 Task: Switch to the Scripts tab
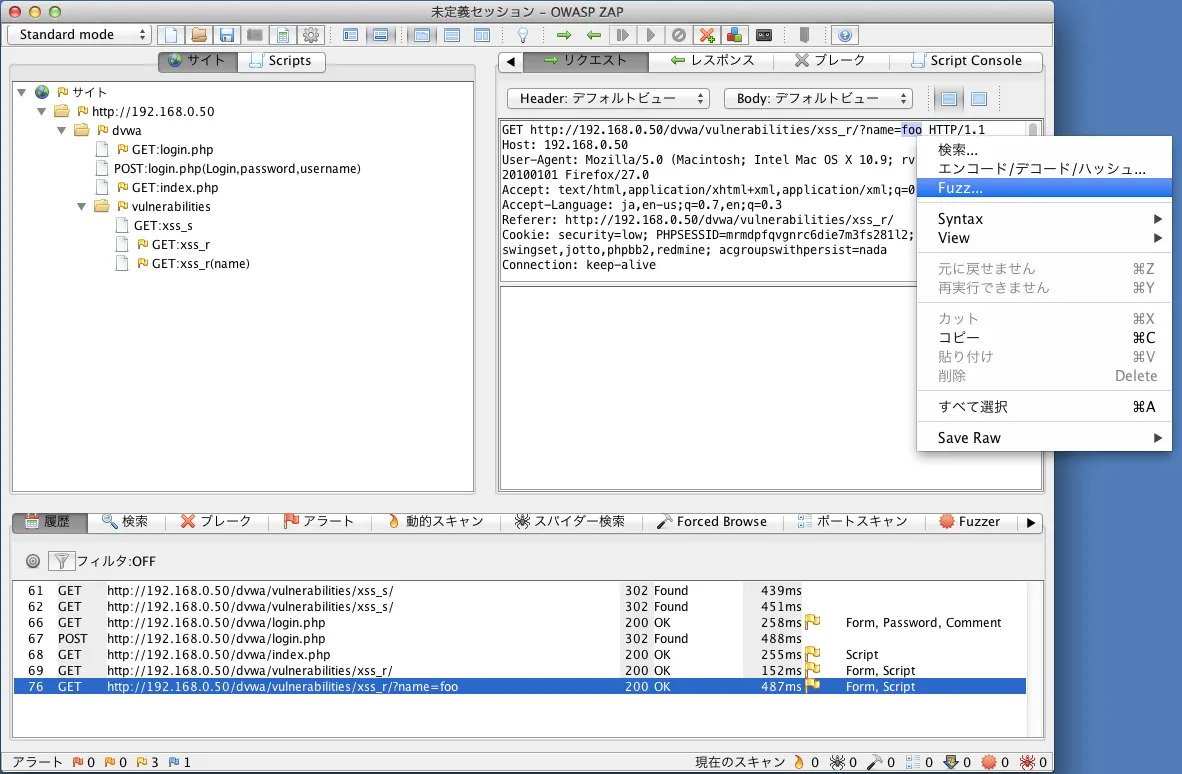tap(281, 61)
